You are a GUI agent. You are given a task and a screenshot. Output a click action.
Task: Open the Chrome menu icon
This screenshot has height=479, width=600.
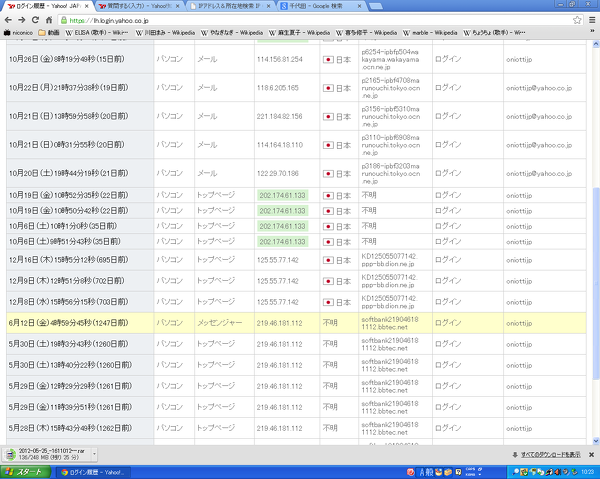[x=592, y=20]
